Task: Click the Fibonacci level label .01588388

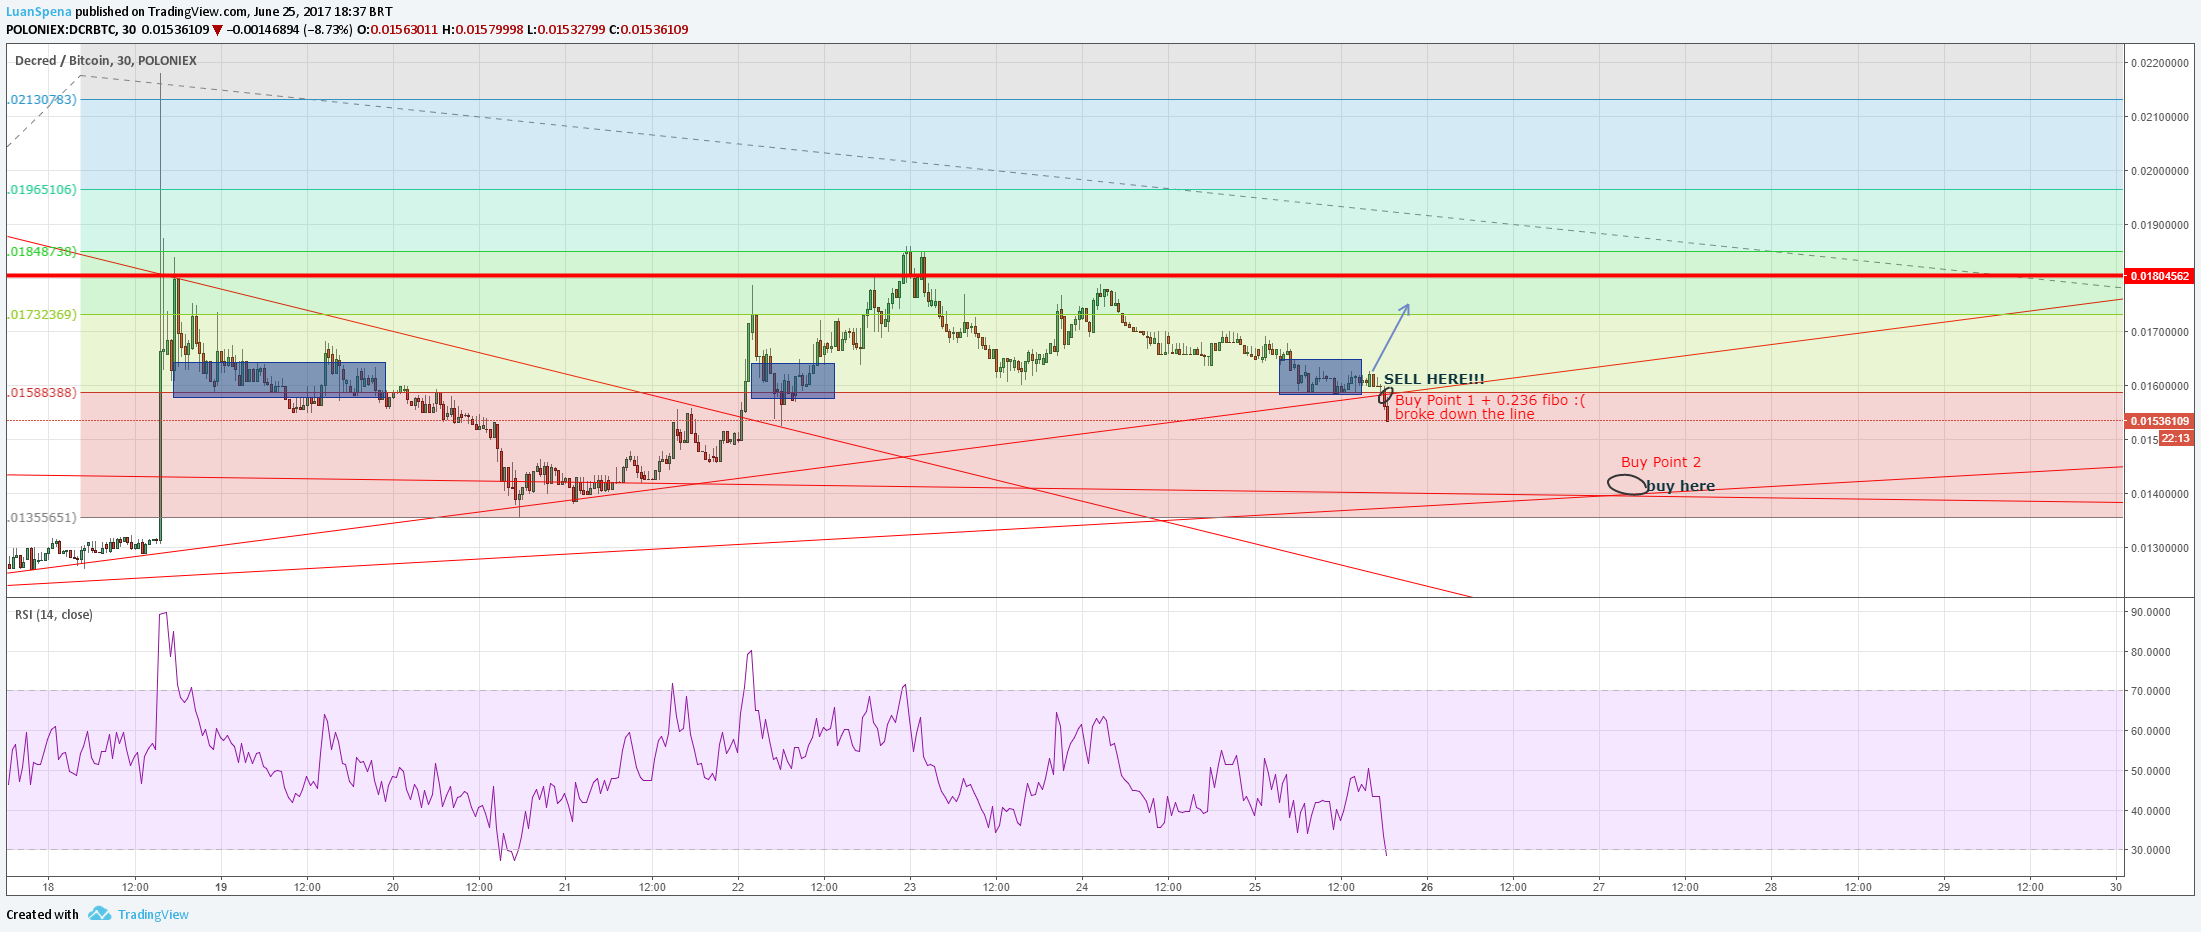Action: (x=42, y=392)
